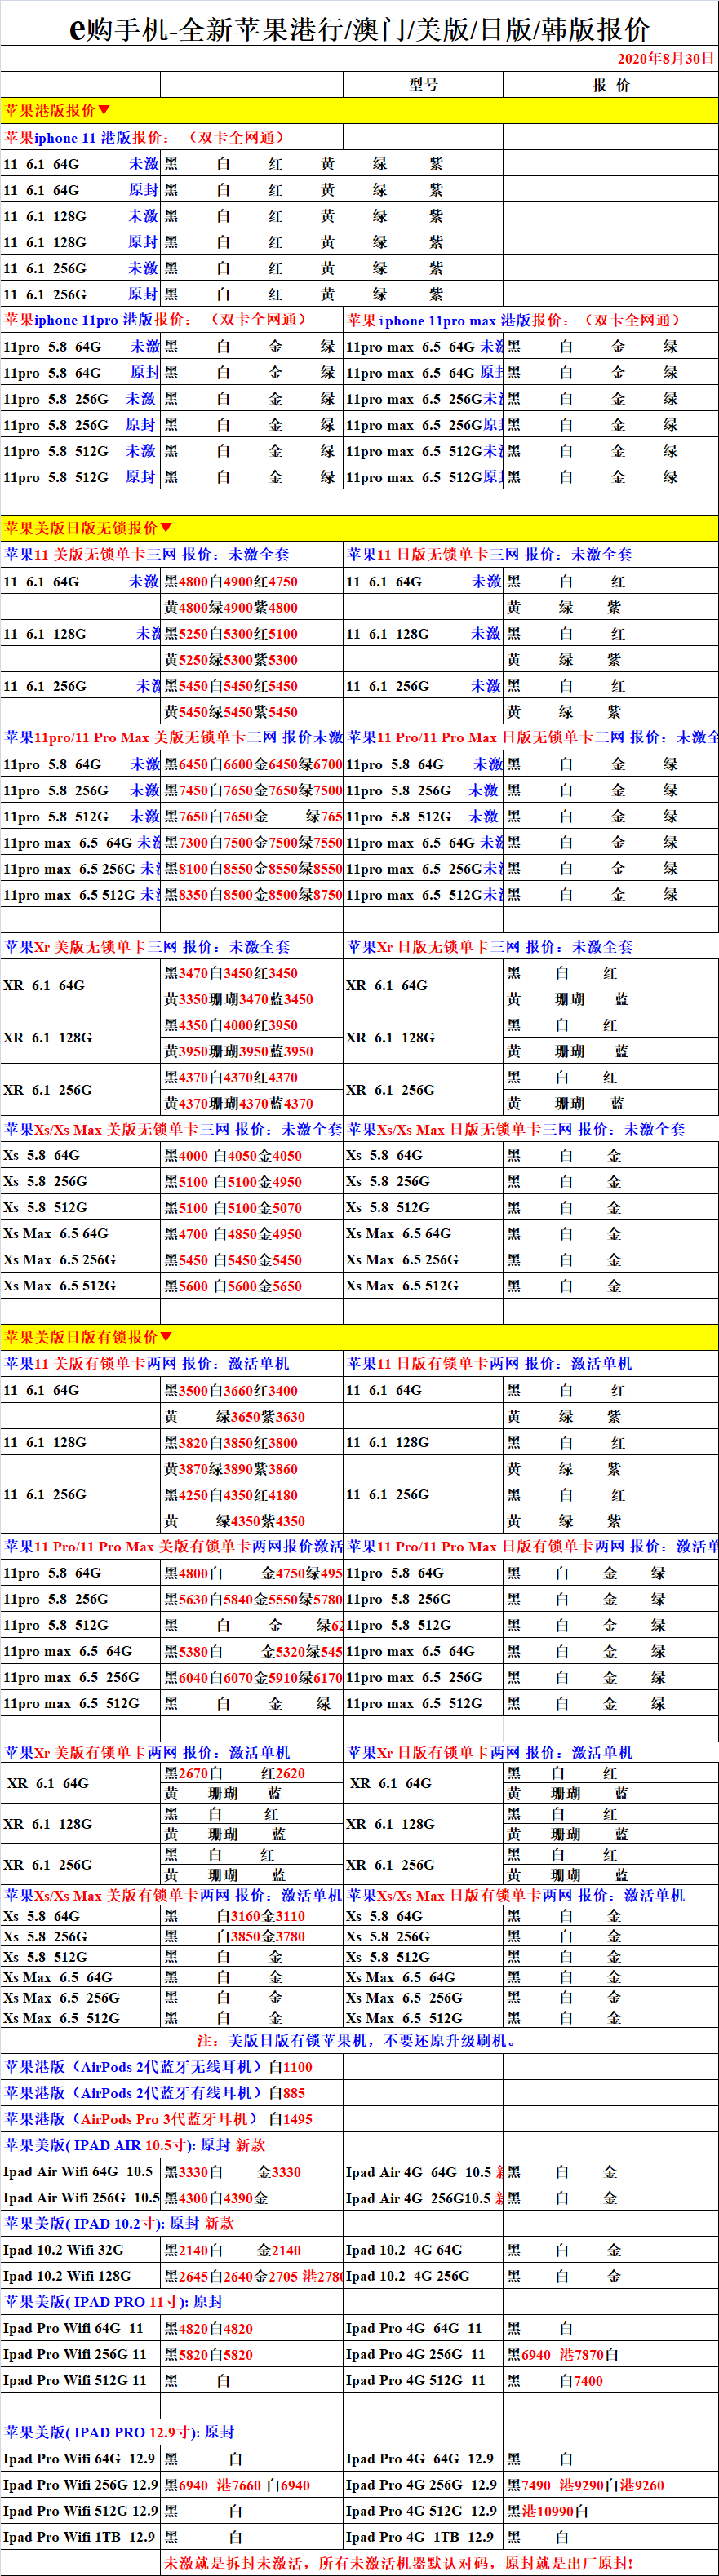This screenshot has width=719, height=2576.
Task: Select price cell '黑5450白5450红5450'
Action: coord(252,686)
